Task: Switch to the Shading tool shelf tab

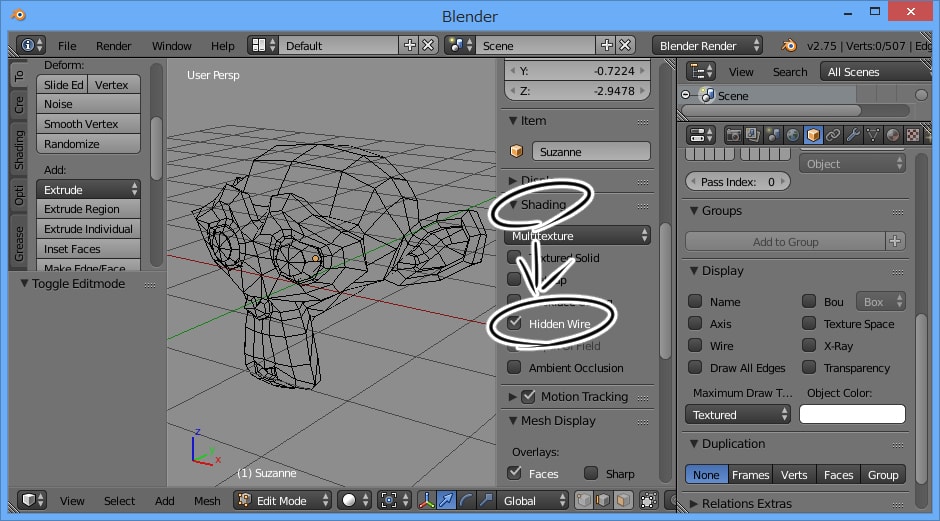Action: coord(19,149)
